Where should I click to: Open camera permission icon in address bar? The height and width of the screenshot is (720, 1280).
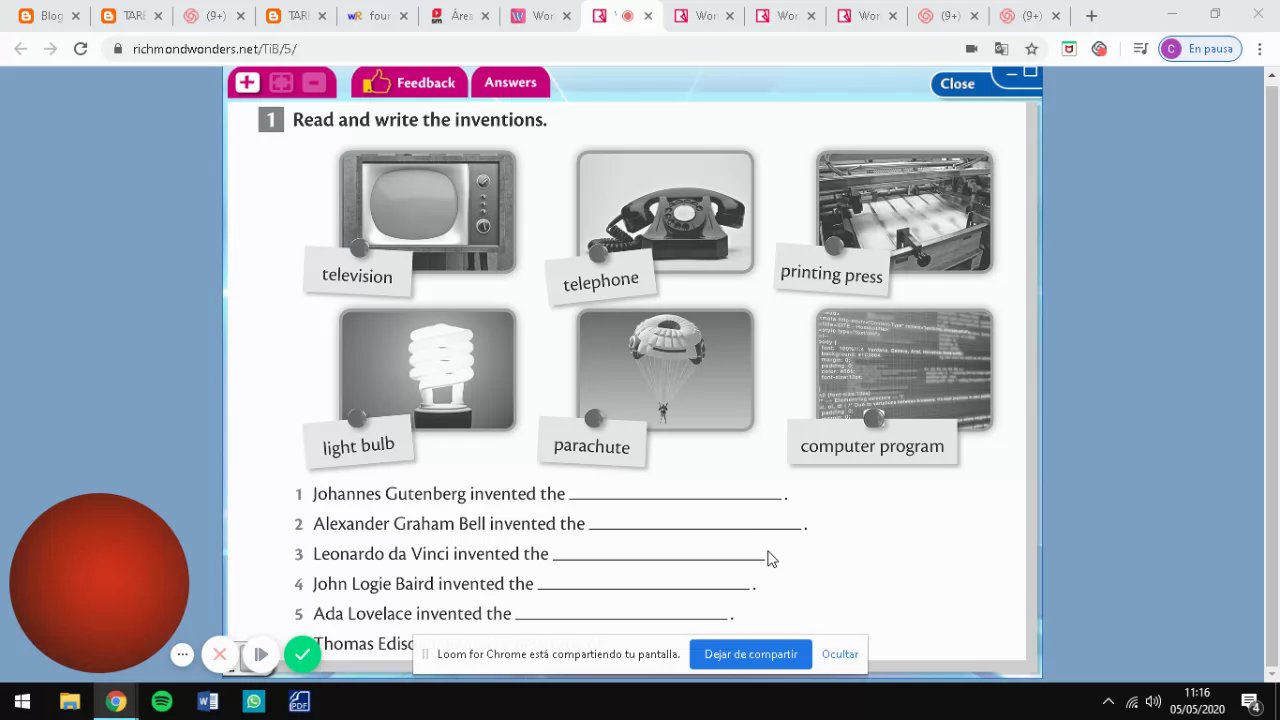pyautogui.click(x=971, y=48)
